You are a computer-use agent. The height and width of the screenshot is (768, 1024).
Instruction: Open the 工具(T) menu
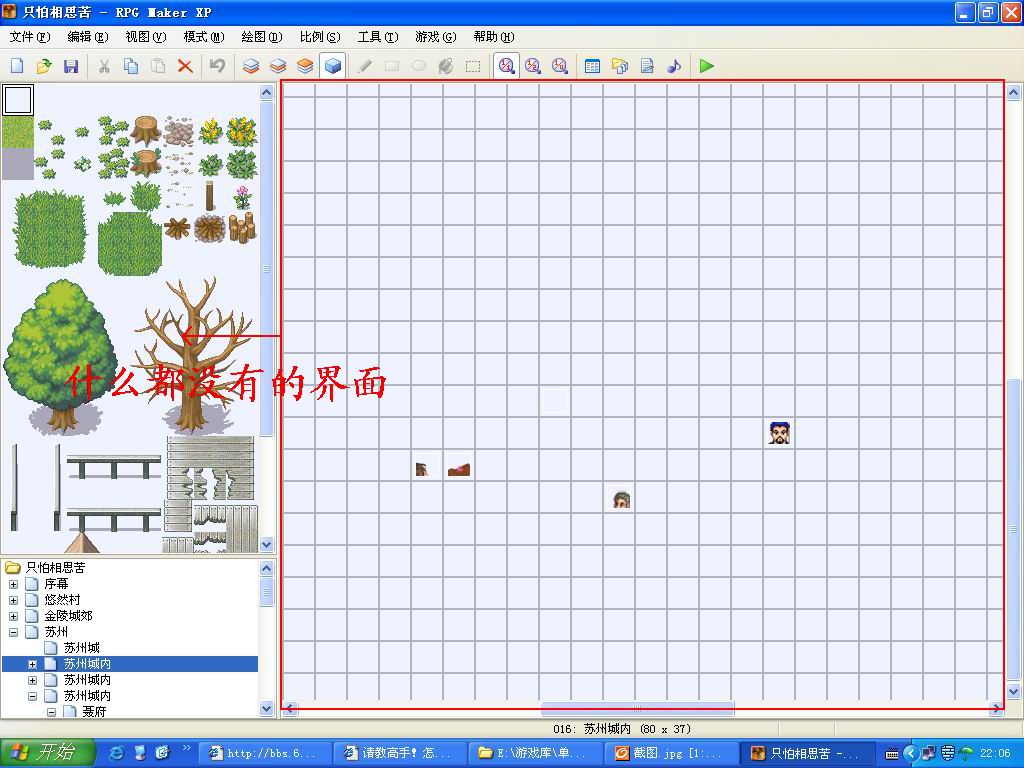(378, 37)
